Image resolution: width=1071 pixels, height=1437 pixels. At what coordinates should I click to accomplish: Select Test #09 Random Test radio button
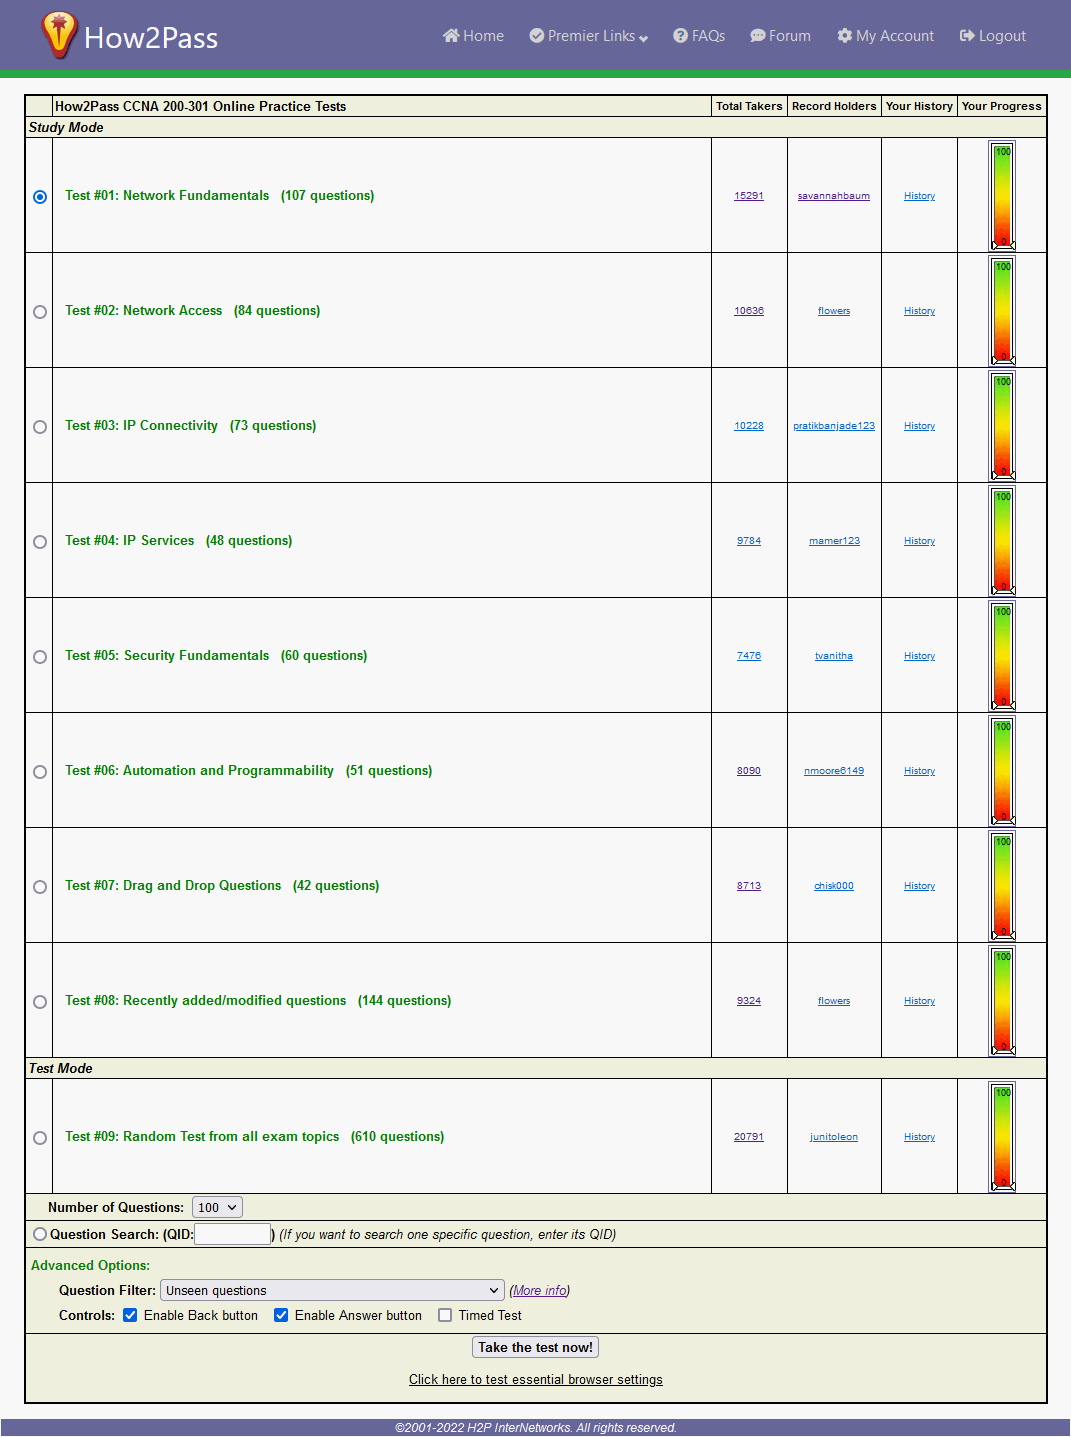pyautogui.click(x=40, y=1138)
